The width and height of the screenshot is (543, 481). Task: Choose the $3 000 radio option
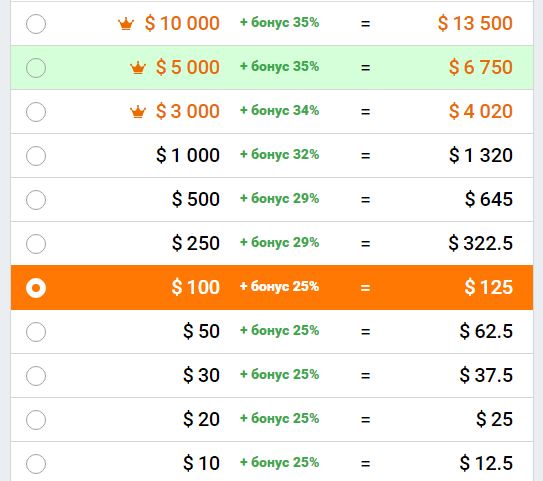tap(36, 112)
